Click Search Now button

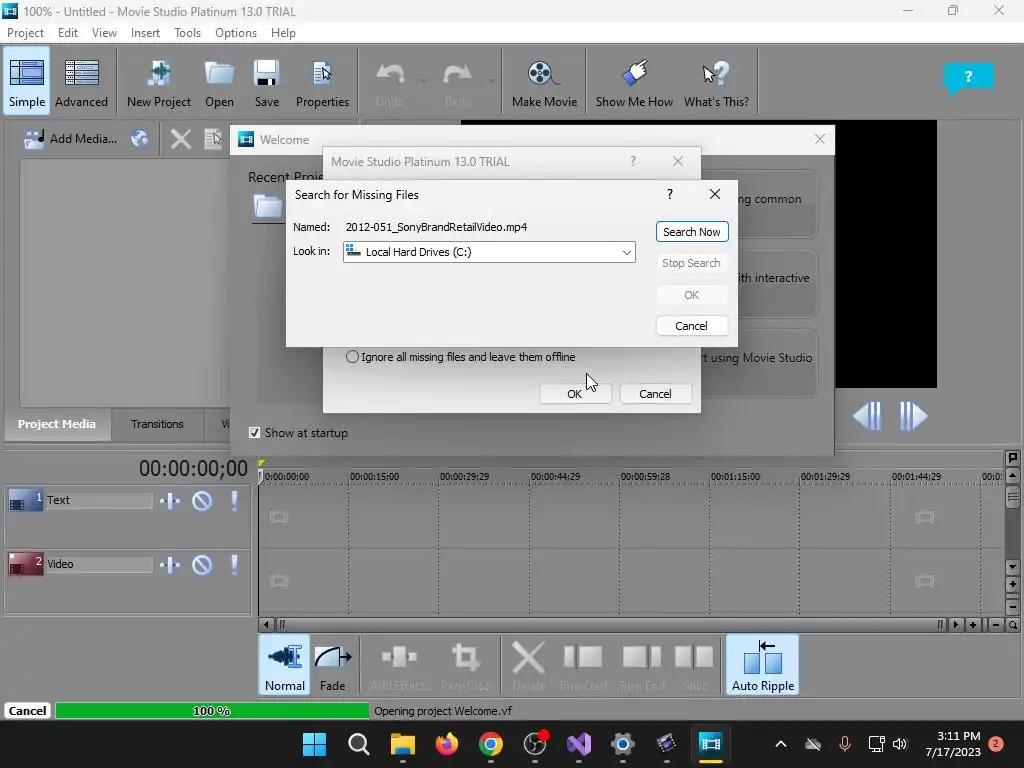[x=692, y=232]
